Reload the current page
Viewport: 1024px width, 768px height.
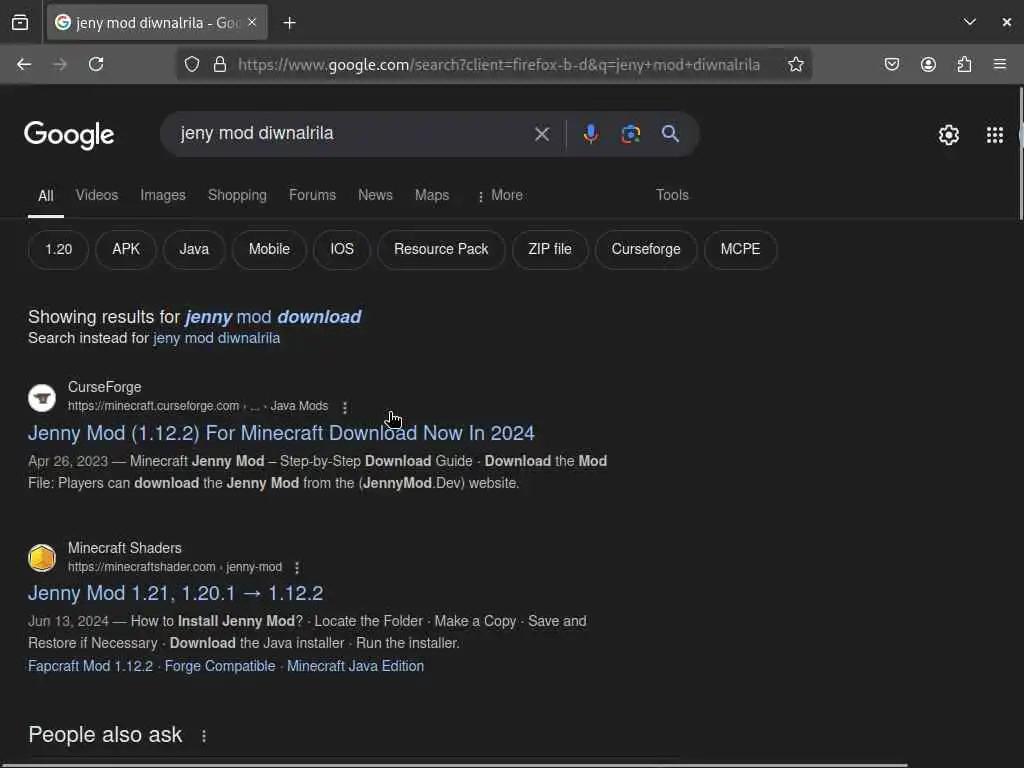pyautogui.click(x=96, y=64)
